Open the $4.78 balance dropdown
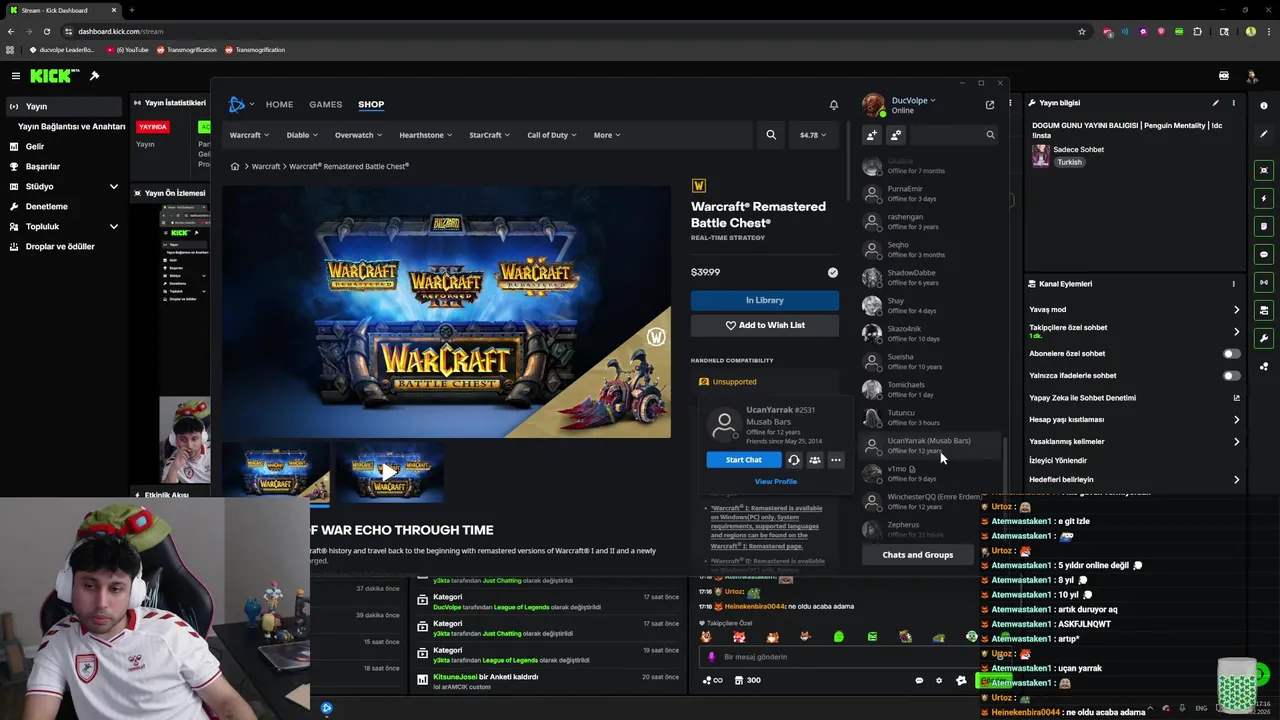The width and height of the screenshot is (1280, 720). tap(813, 135)
